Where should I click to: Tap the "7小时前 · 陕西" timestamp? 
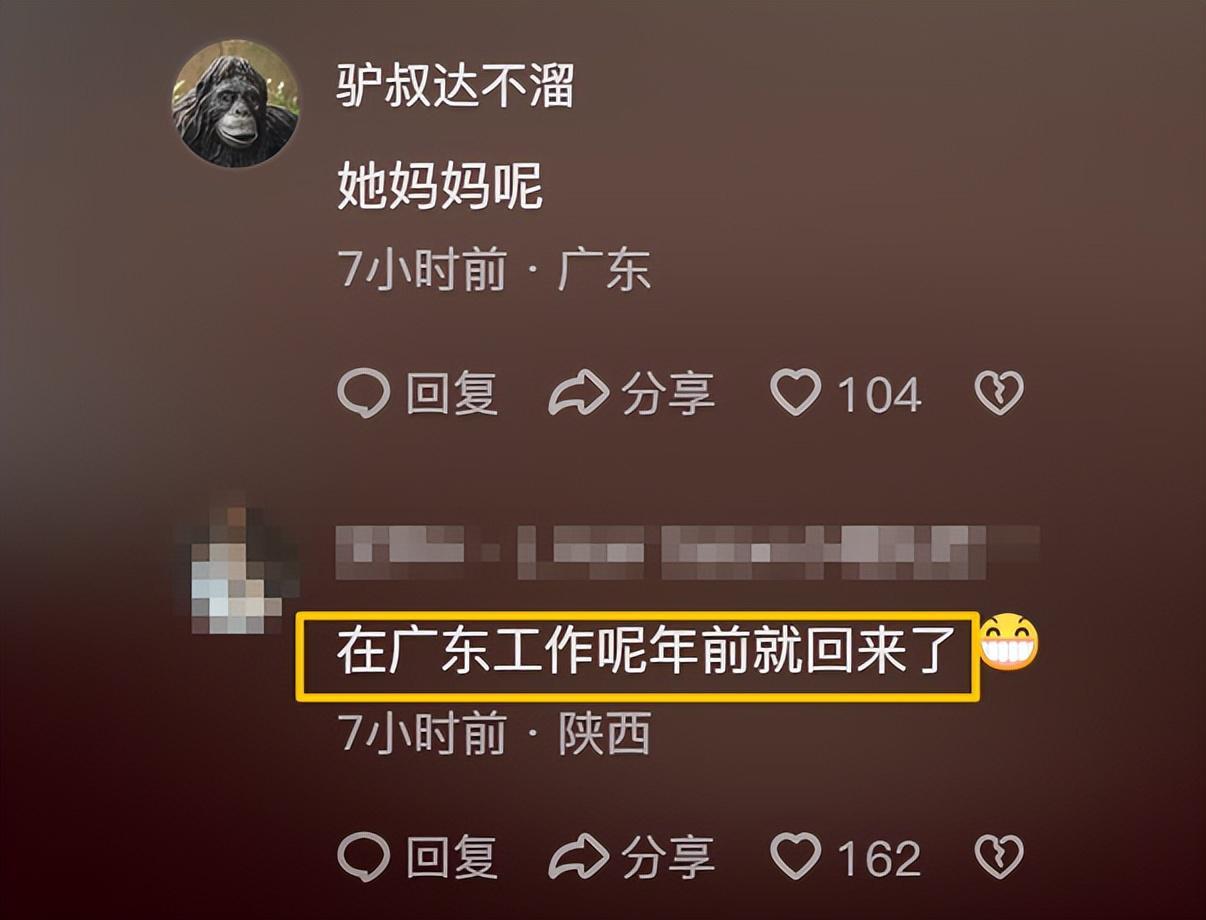[496, 735]
